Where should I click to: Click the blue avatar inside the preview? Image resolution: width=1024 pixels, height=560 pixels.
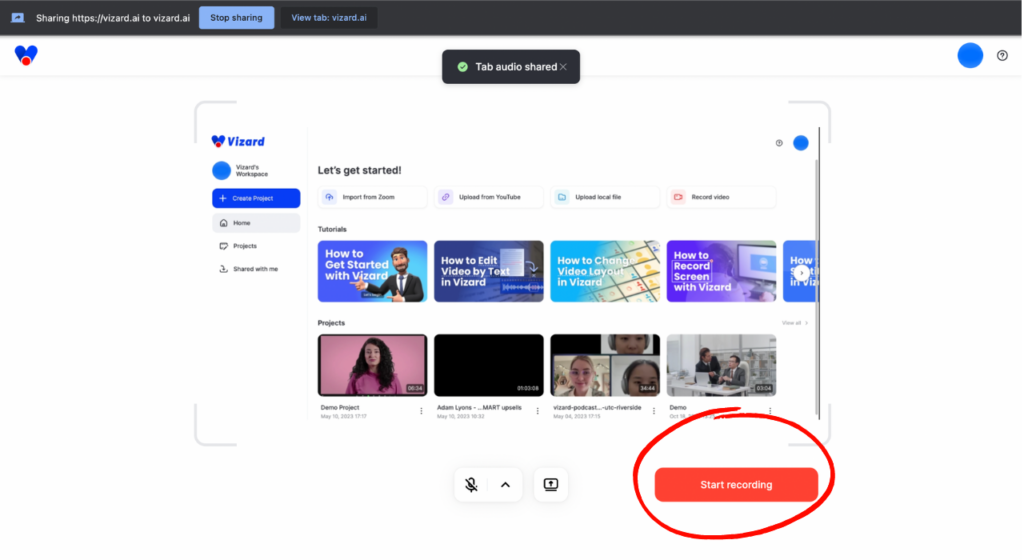801,143
